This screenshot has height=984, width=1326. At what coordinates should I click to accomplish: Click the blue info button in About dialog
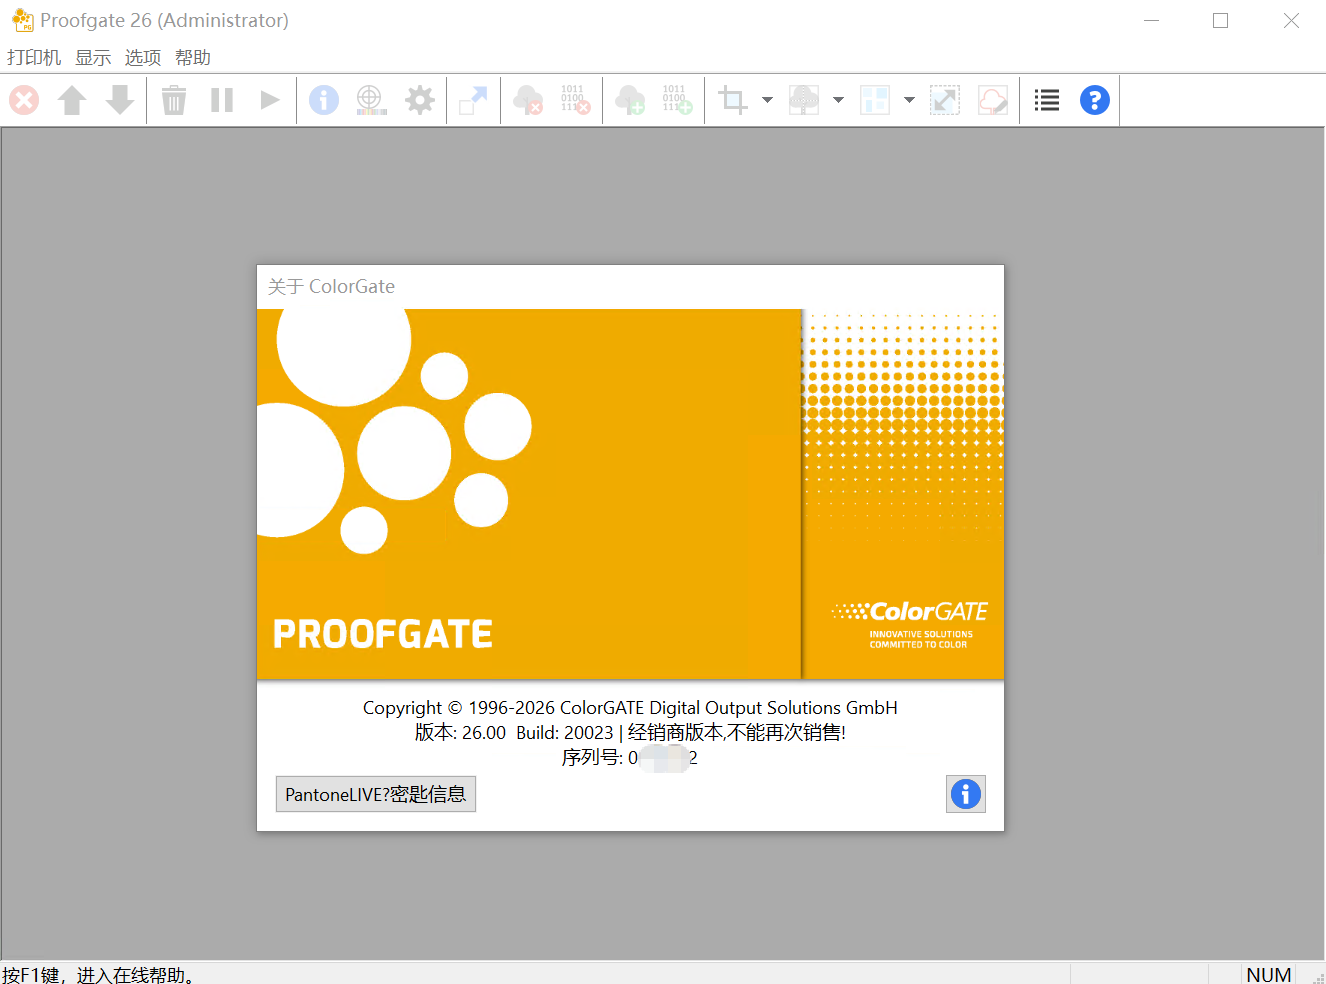pyautogui.click(x=966, y=794)
